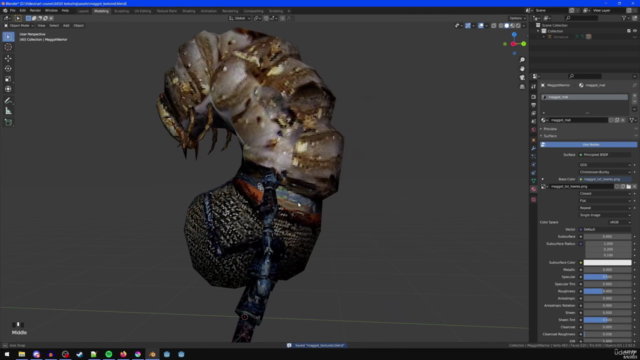Switch to Wireframe viewport shading
This screenshot has height=360, width=640.
click(x=501, y=26)
